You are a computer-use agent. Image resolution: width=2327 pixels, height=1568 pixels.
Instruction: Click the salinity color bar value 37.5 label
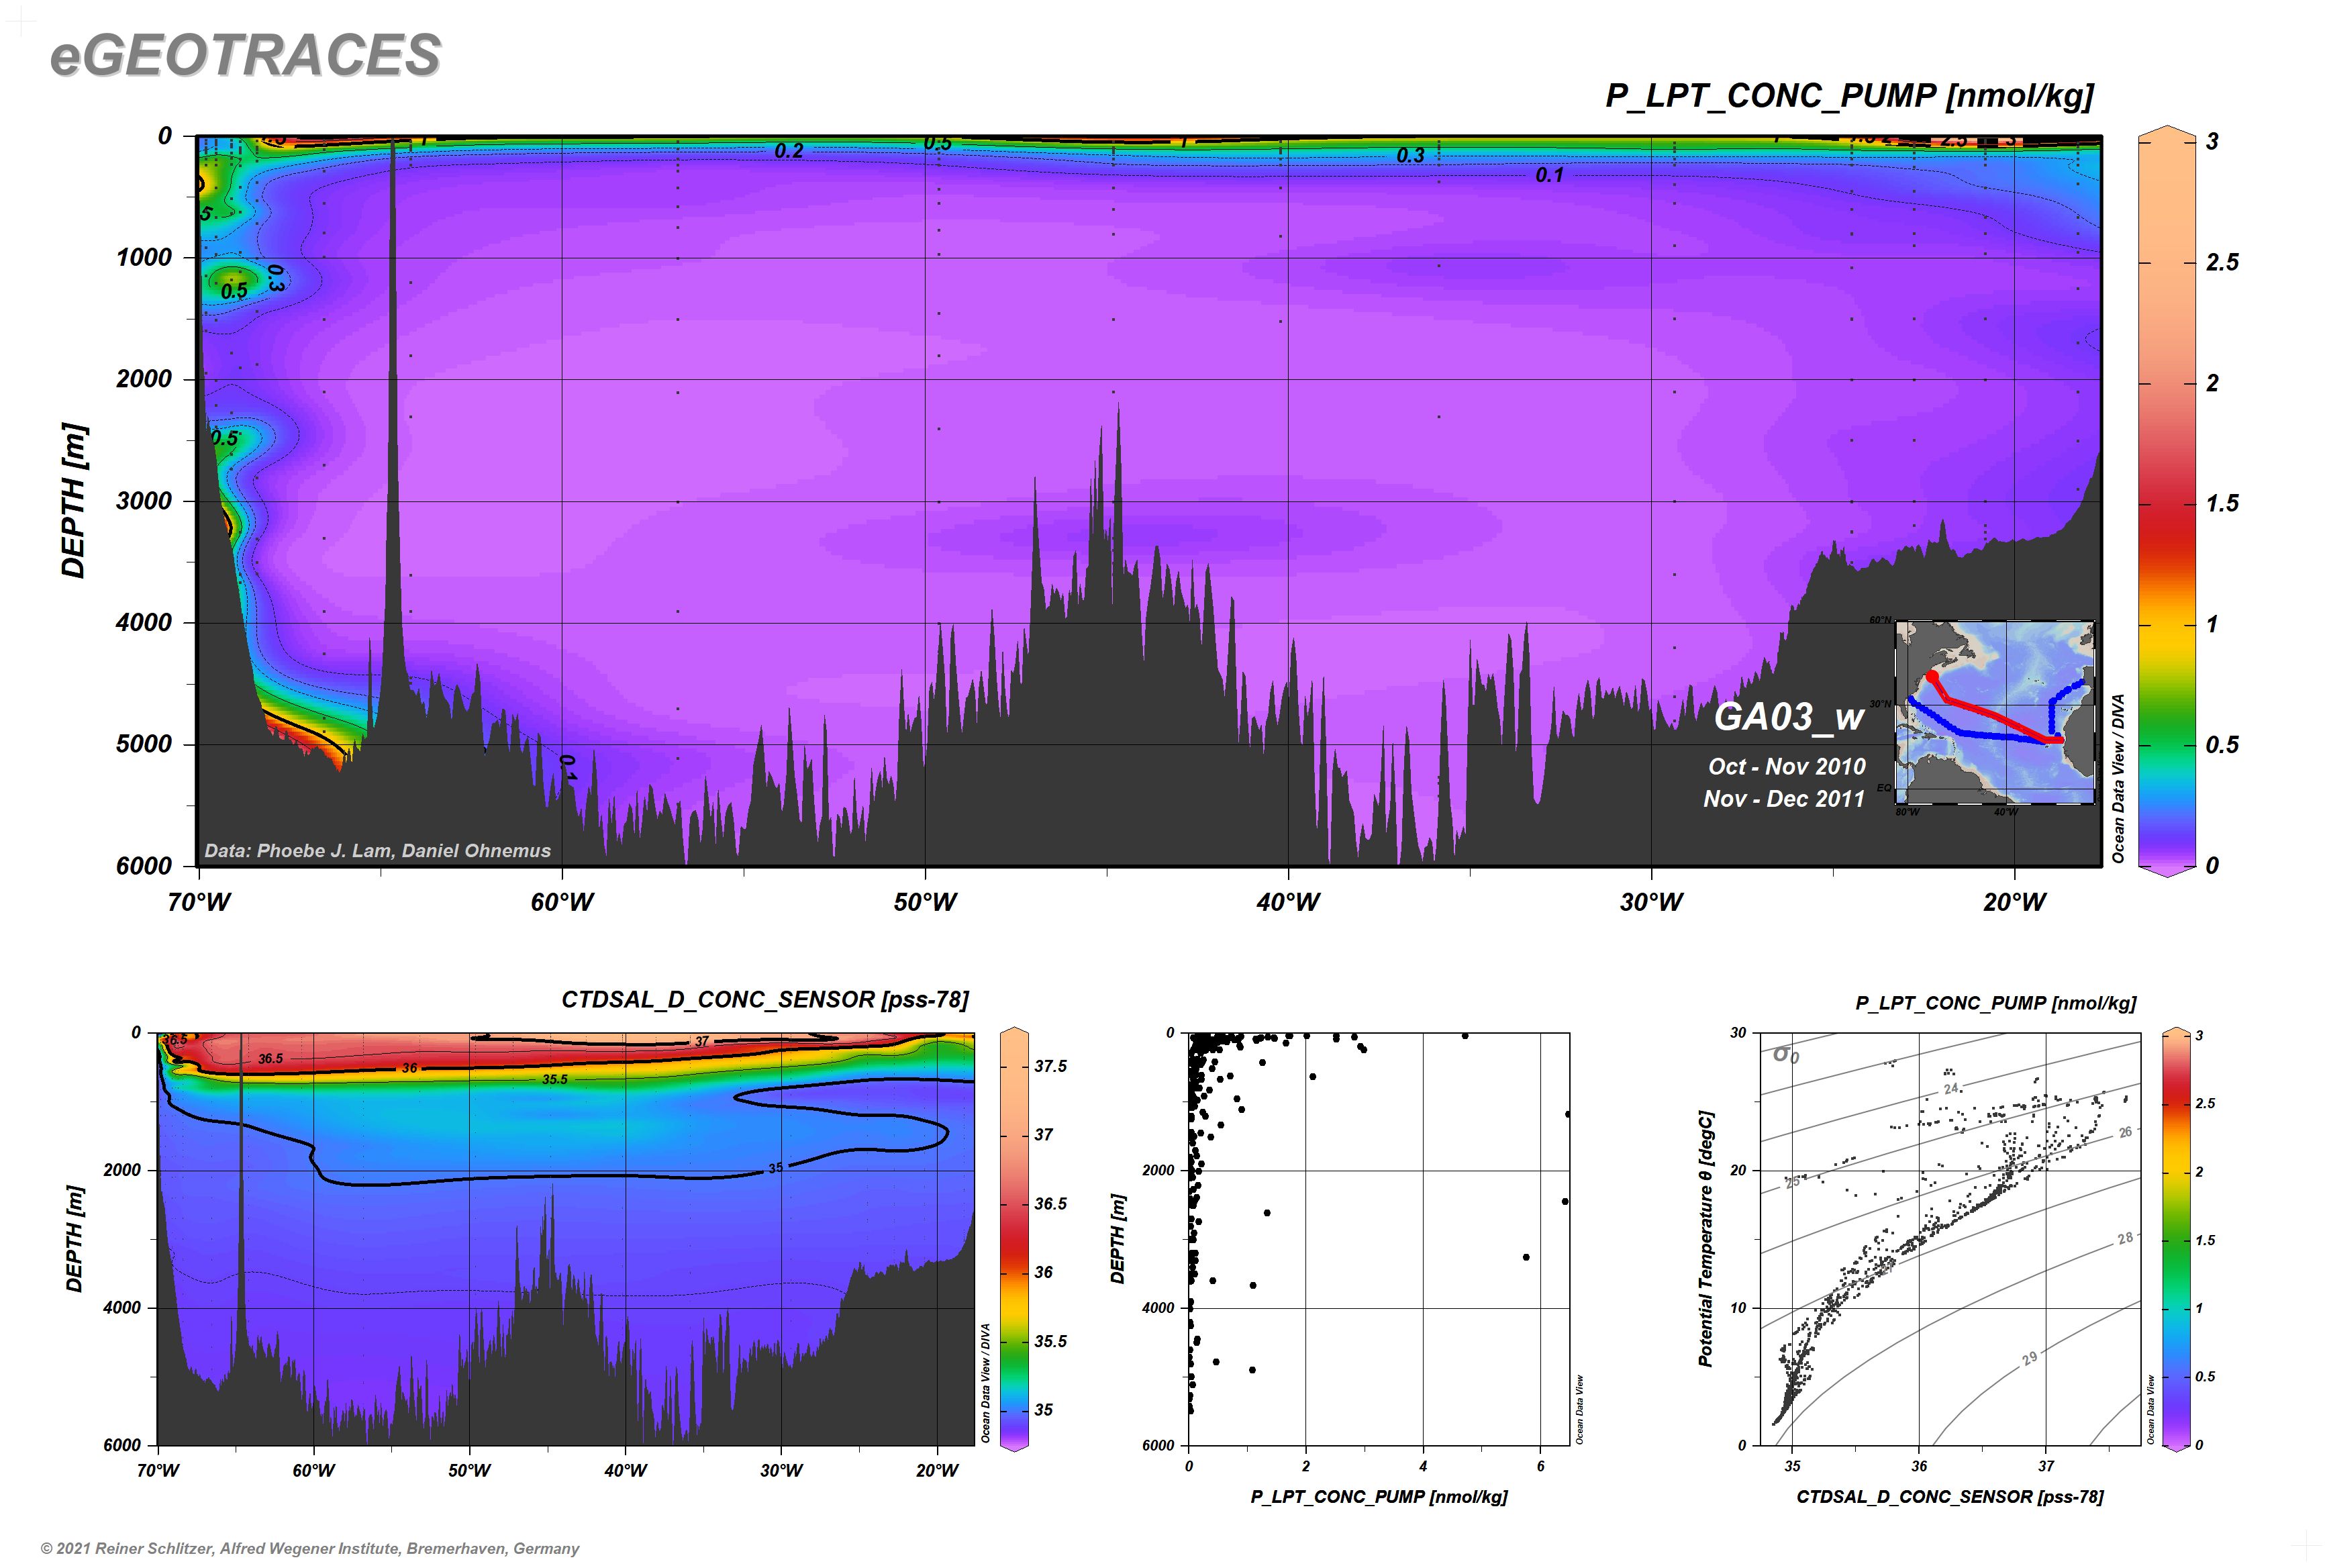(x=1050, y=1067)
